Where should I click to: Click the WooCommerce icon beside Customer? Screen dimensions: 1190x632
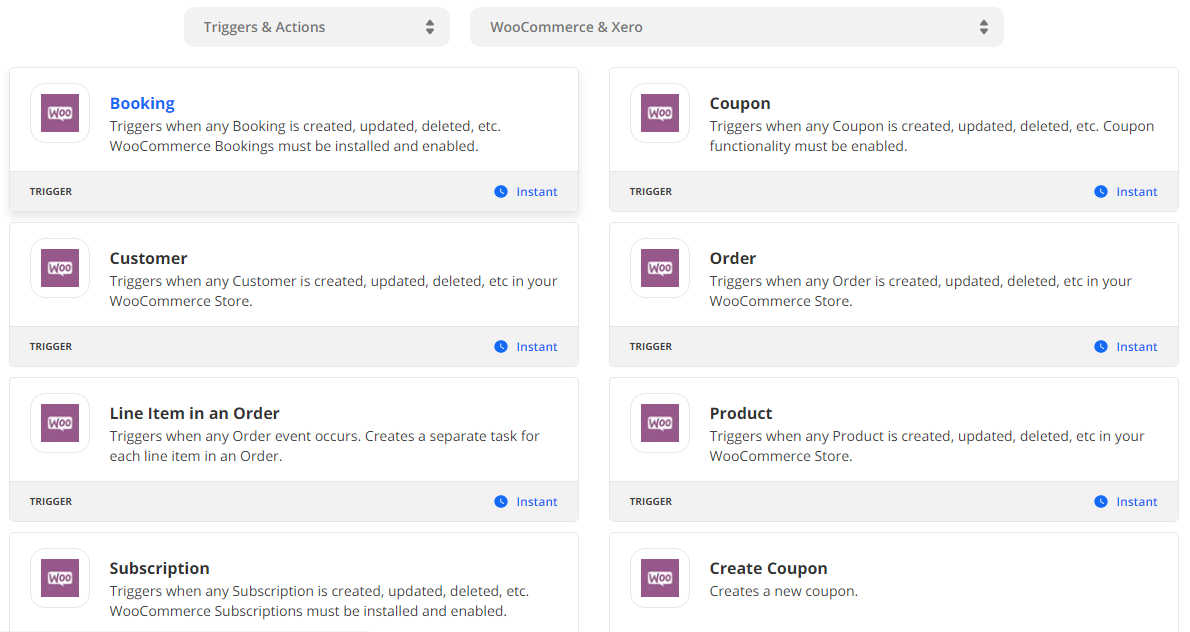[x=60, y=268]
